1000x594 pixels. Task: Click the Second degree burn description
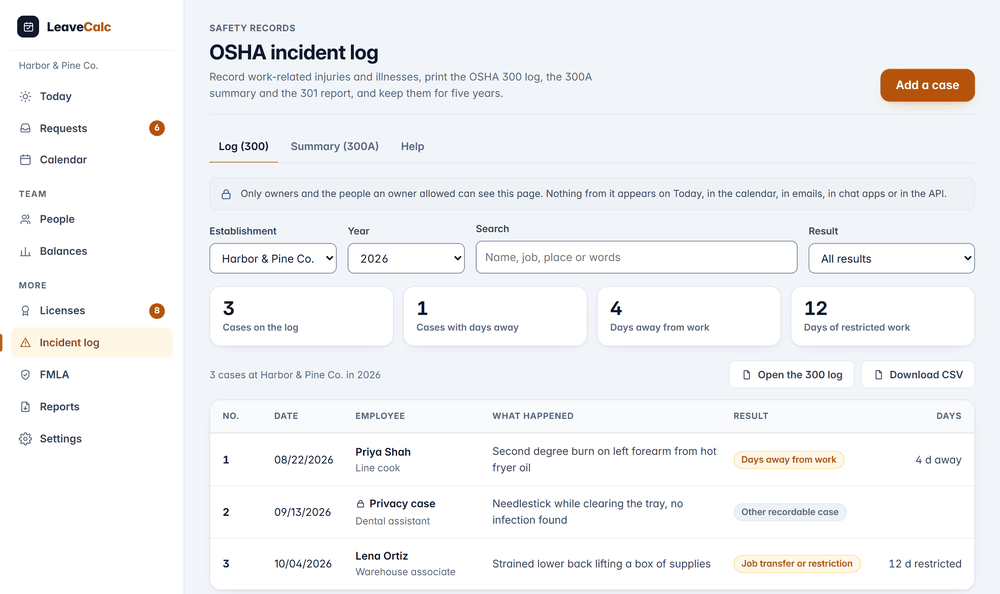point(605,459)
